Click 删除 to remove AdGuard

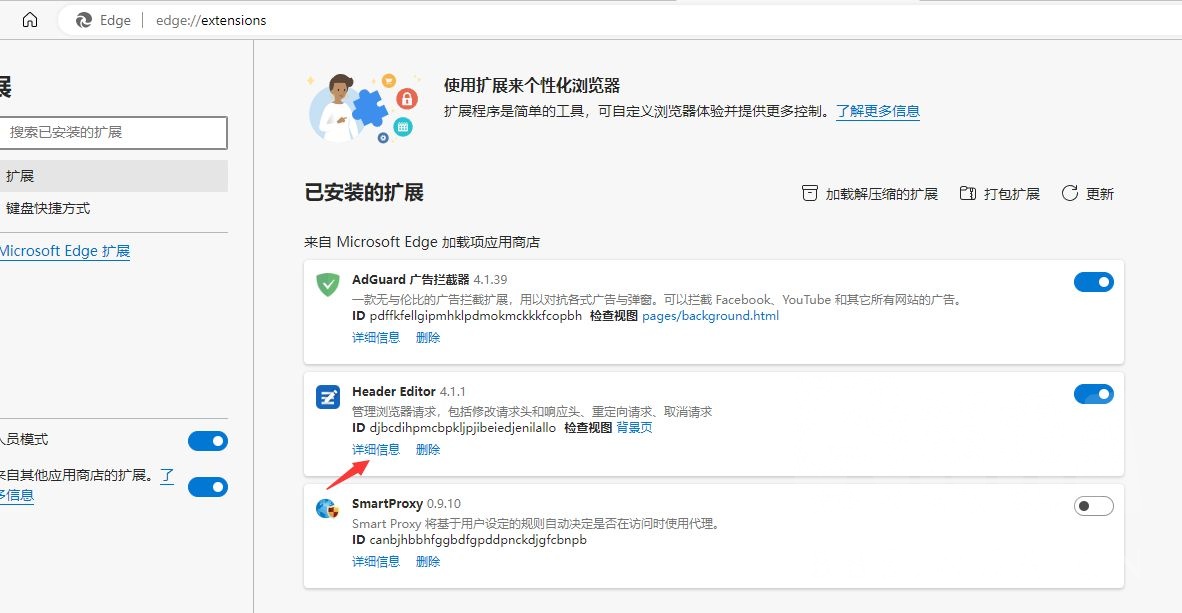click(x=427, y=338)
